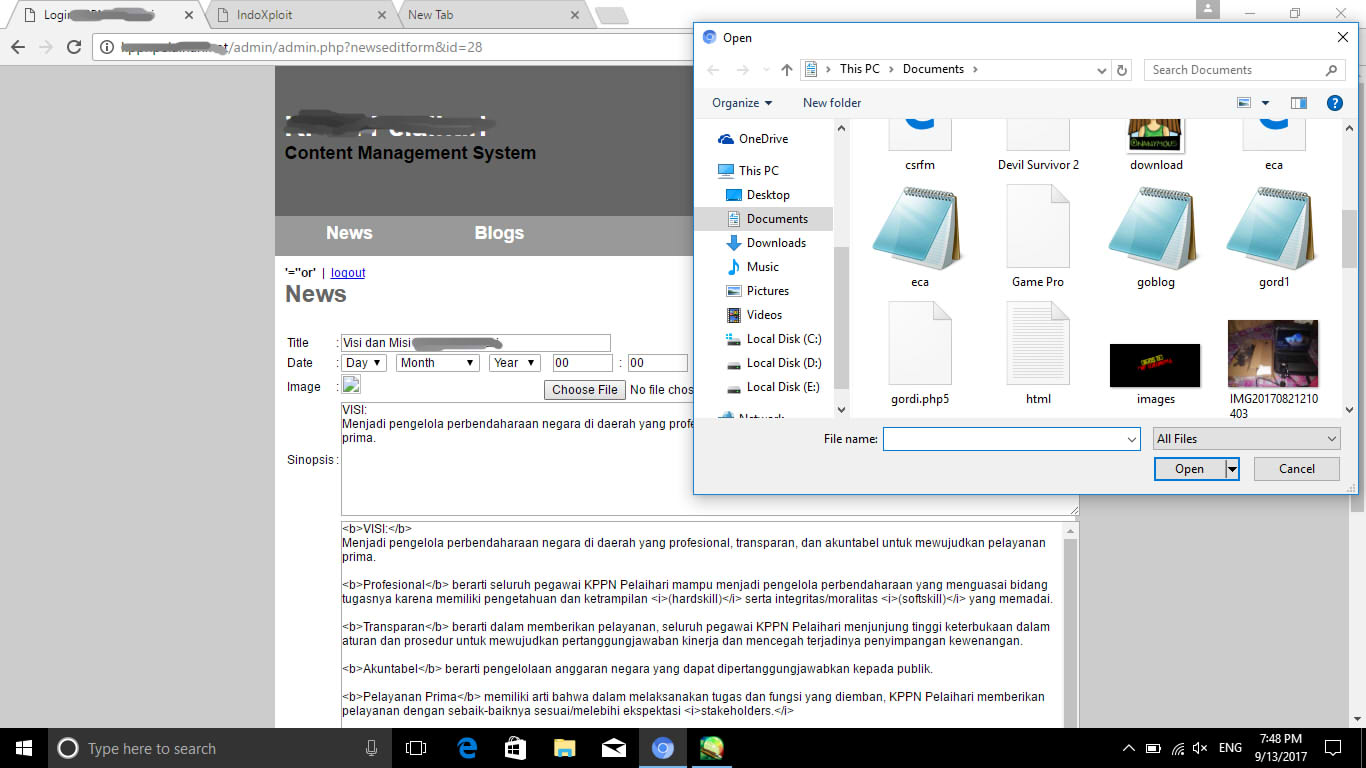This screenshot has height=768, width=1366.
Task: Expand the File name history dropdown arrow
Action: point(1131,439)
